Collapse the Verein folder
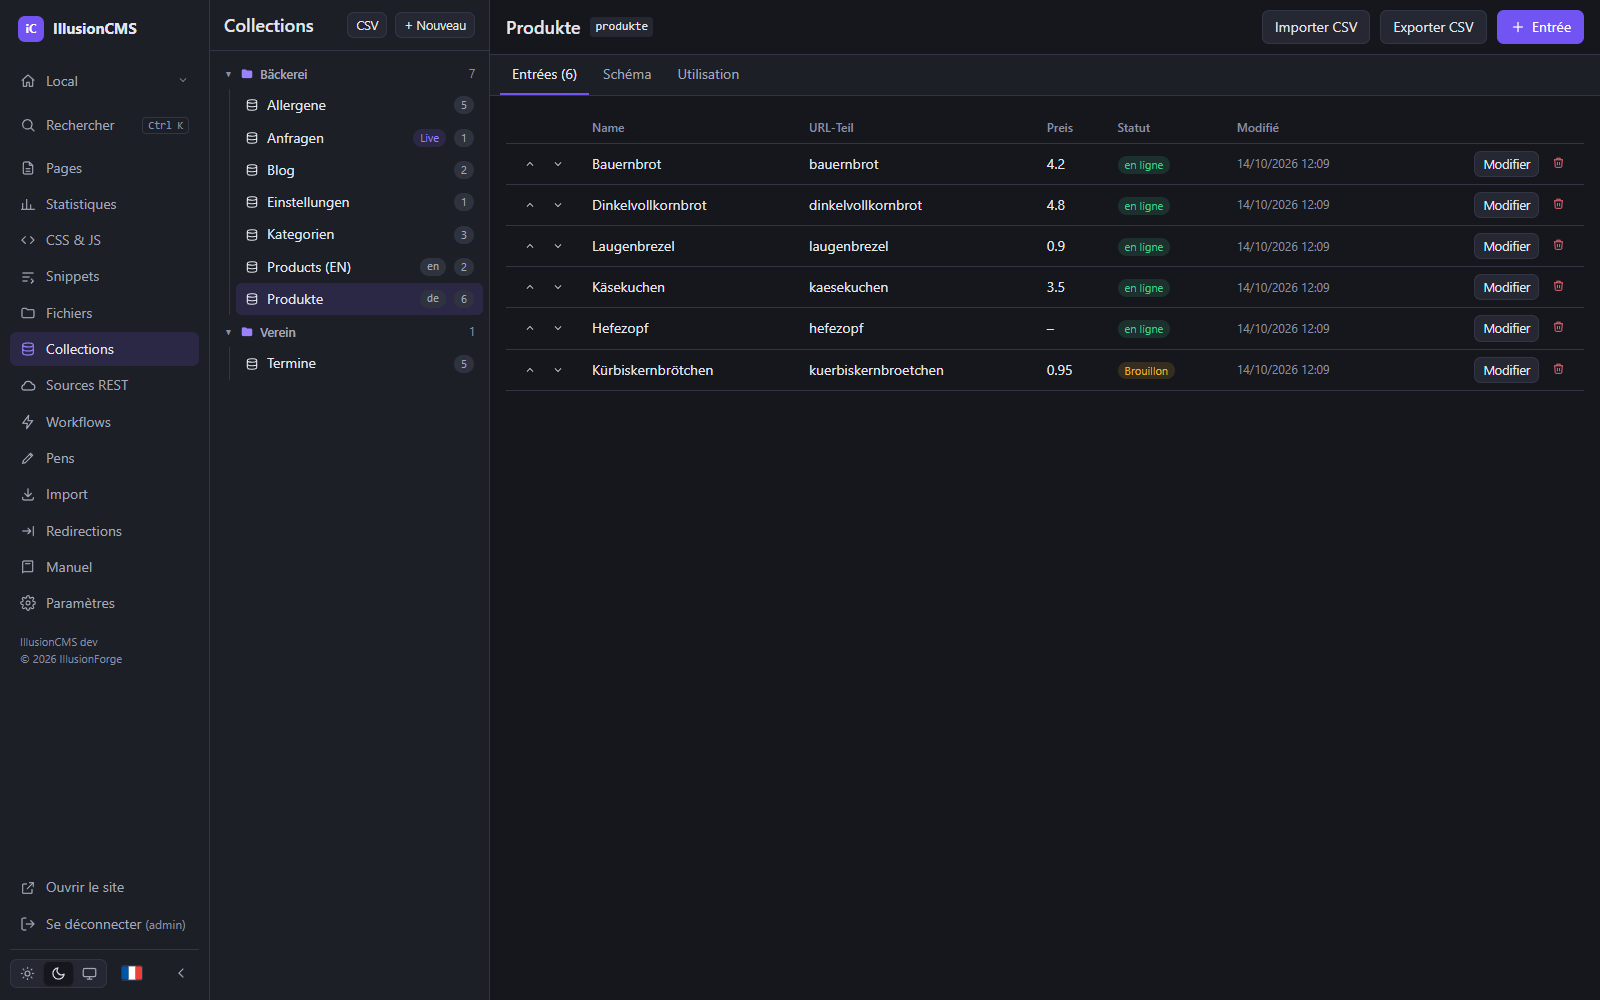The image size is (1600, 1000). [229, 332]
